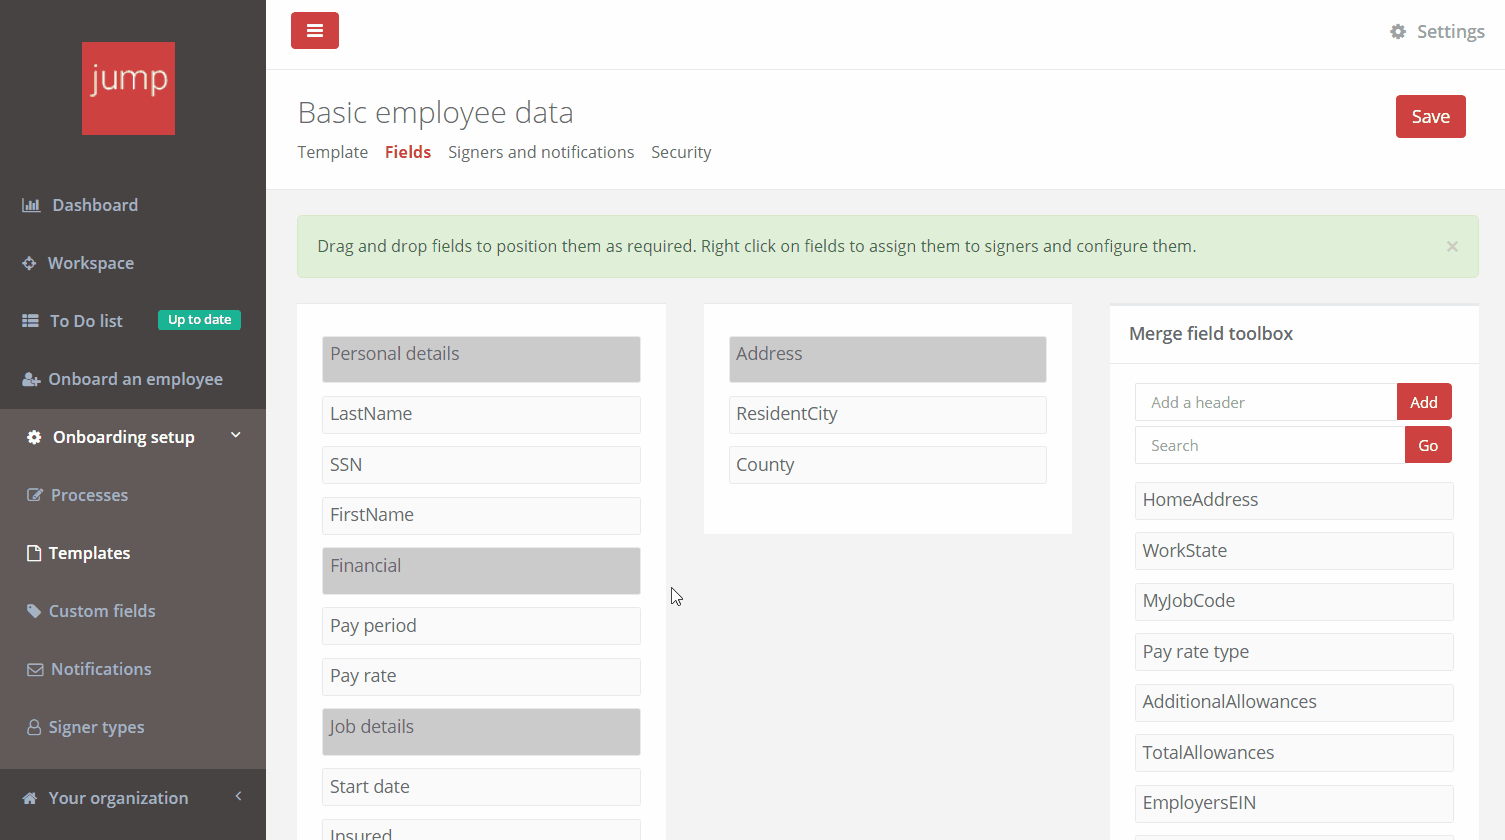
Task: Click the To Do list icon
Action: point(30,321)
